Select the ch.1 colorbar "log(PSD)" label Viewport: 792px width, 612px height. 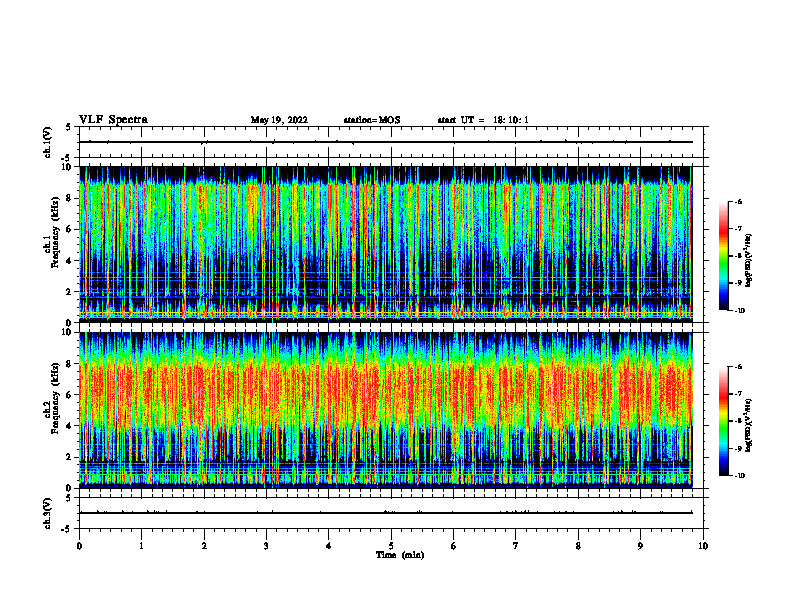coord(749,261)
